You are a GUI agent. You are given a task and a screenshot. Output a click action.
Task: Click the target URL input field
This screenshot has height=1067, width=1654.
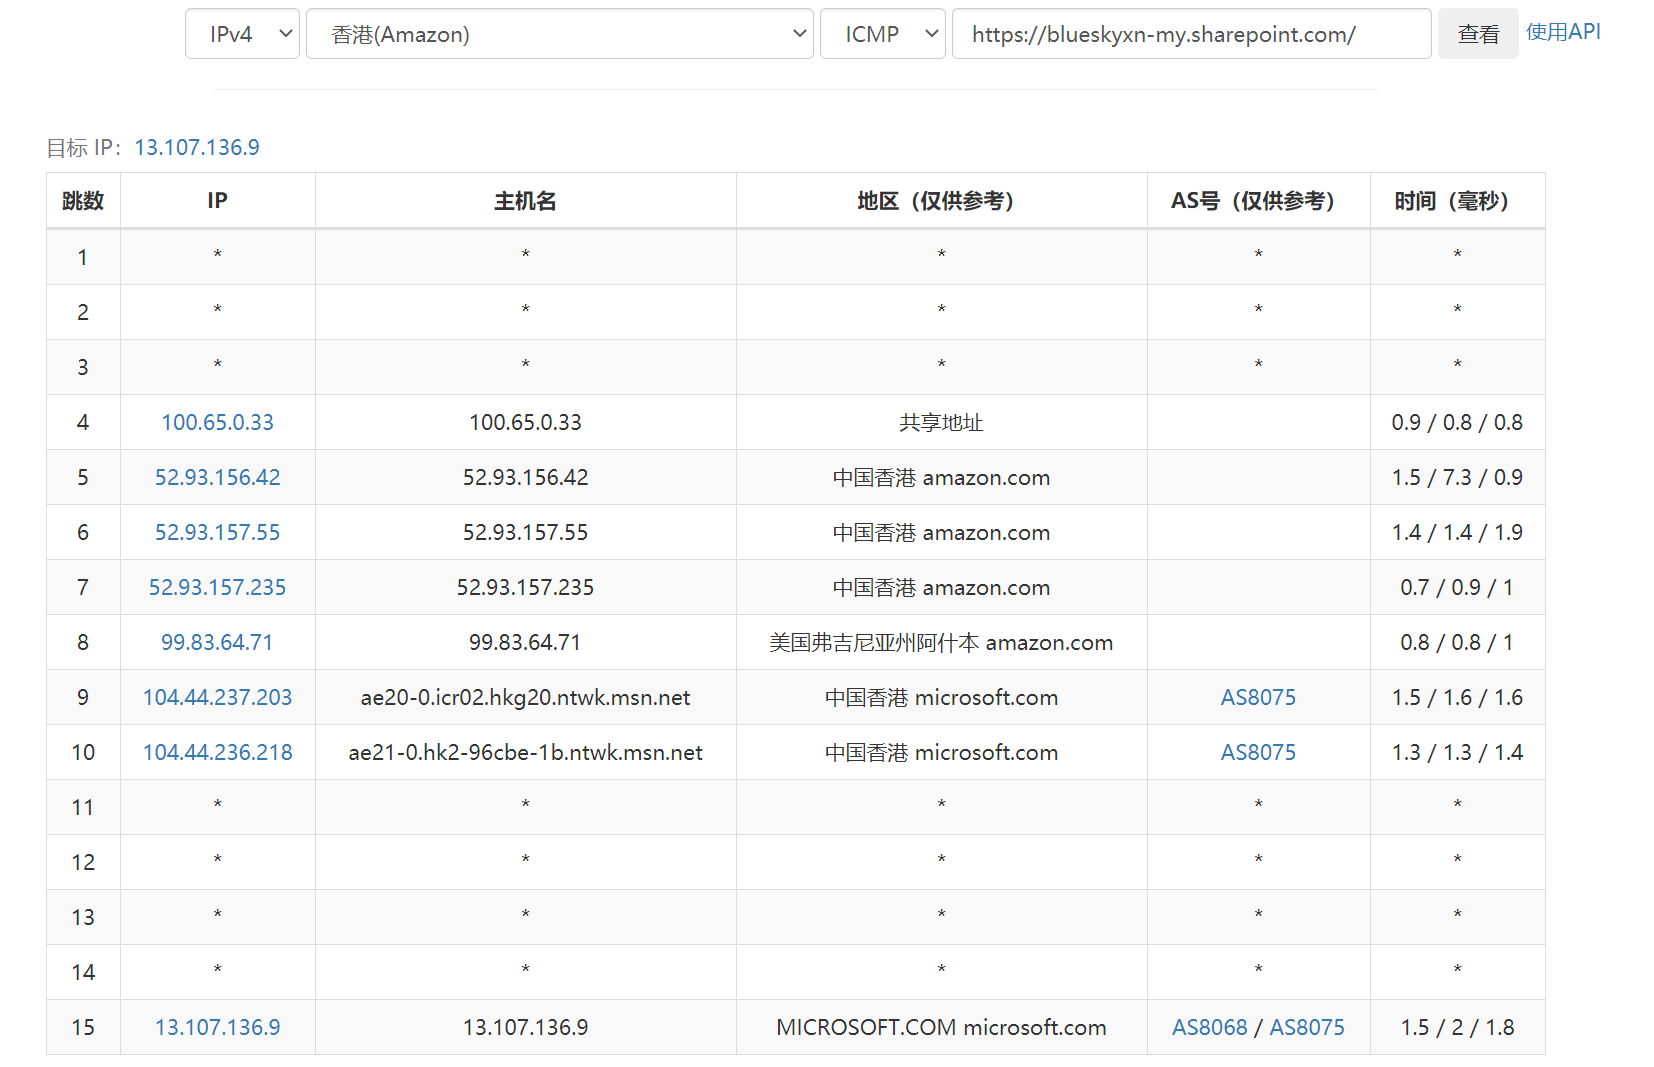(1191, 34)
